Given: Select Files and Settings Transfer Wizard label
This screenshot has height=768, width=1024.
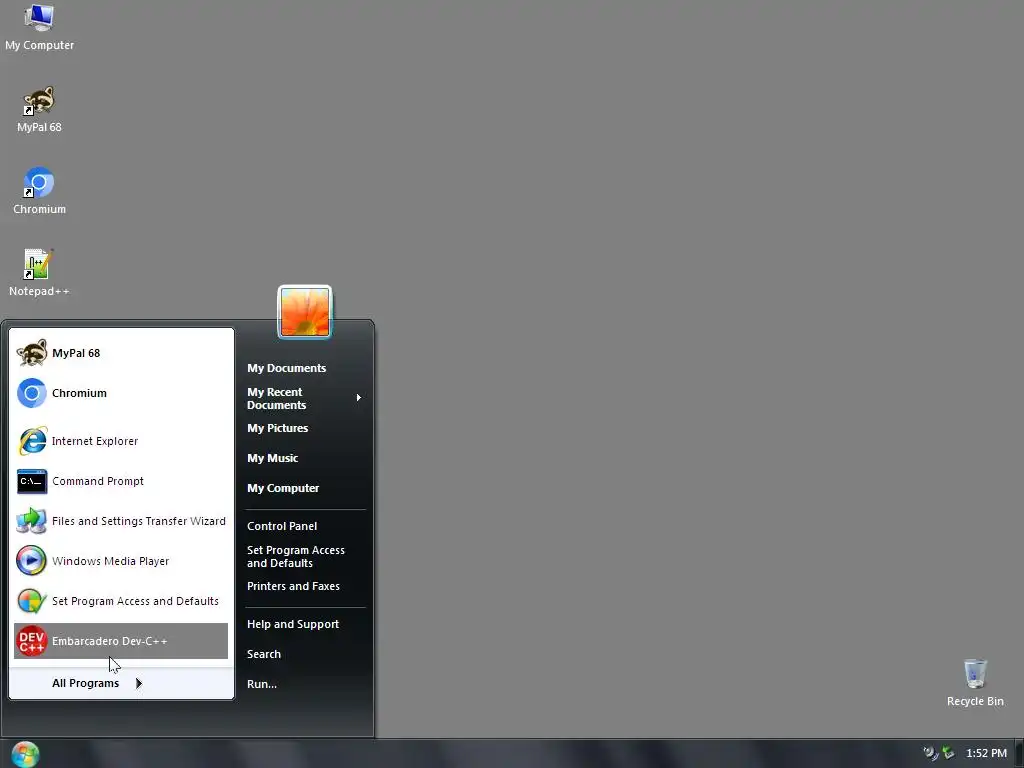Looking at the screenshot, I should (x=138, y=521).
